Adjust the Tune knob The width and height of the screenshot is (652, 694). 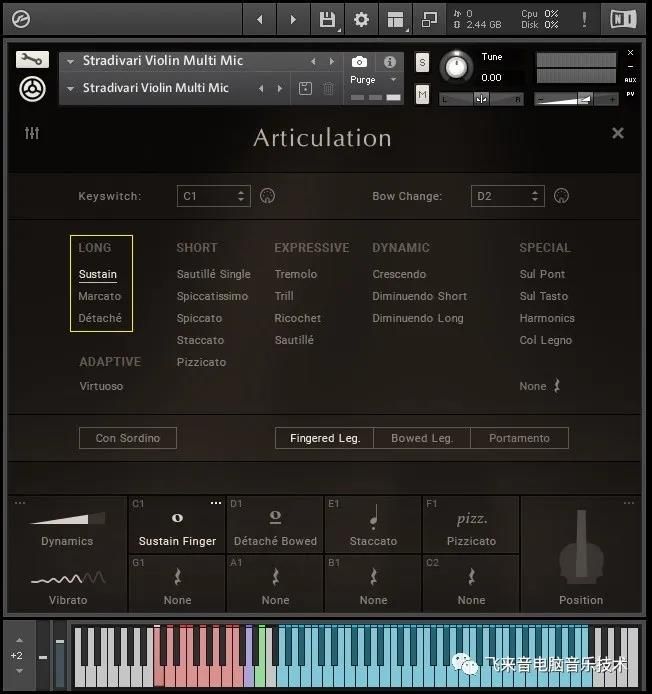456,67
